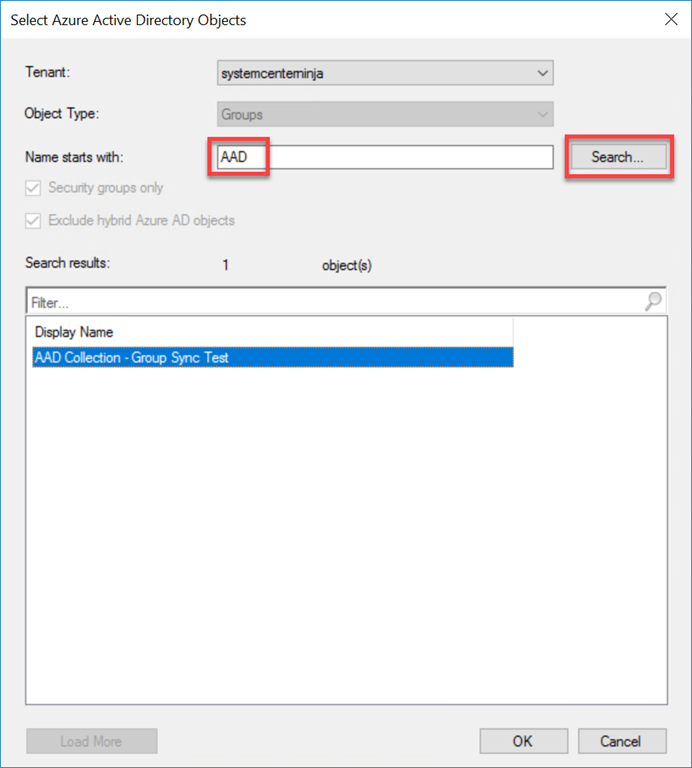Toggle the Security groups only checkbox
The image size is (692, 768).
[x=35, y=188]
